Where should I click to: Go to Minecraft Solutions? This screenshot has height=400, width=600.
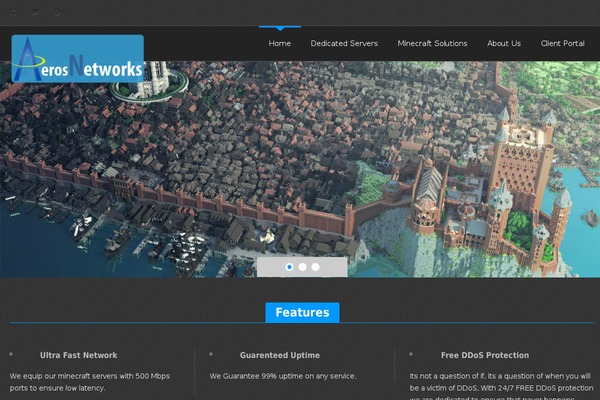[432, 44]
